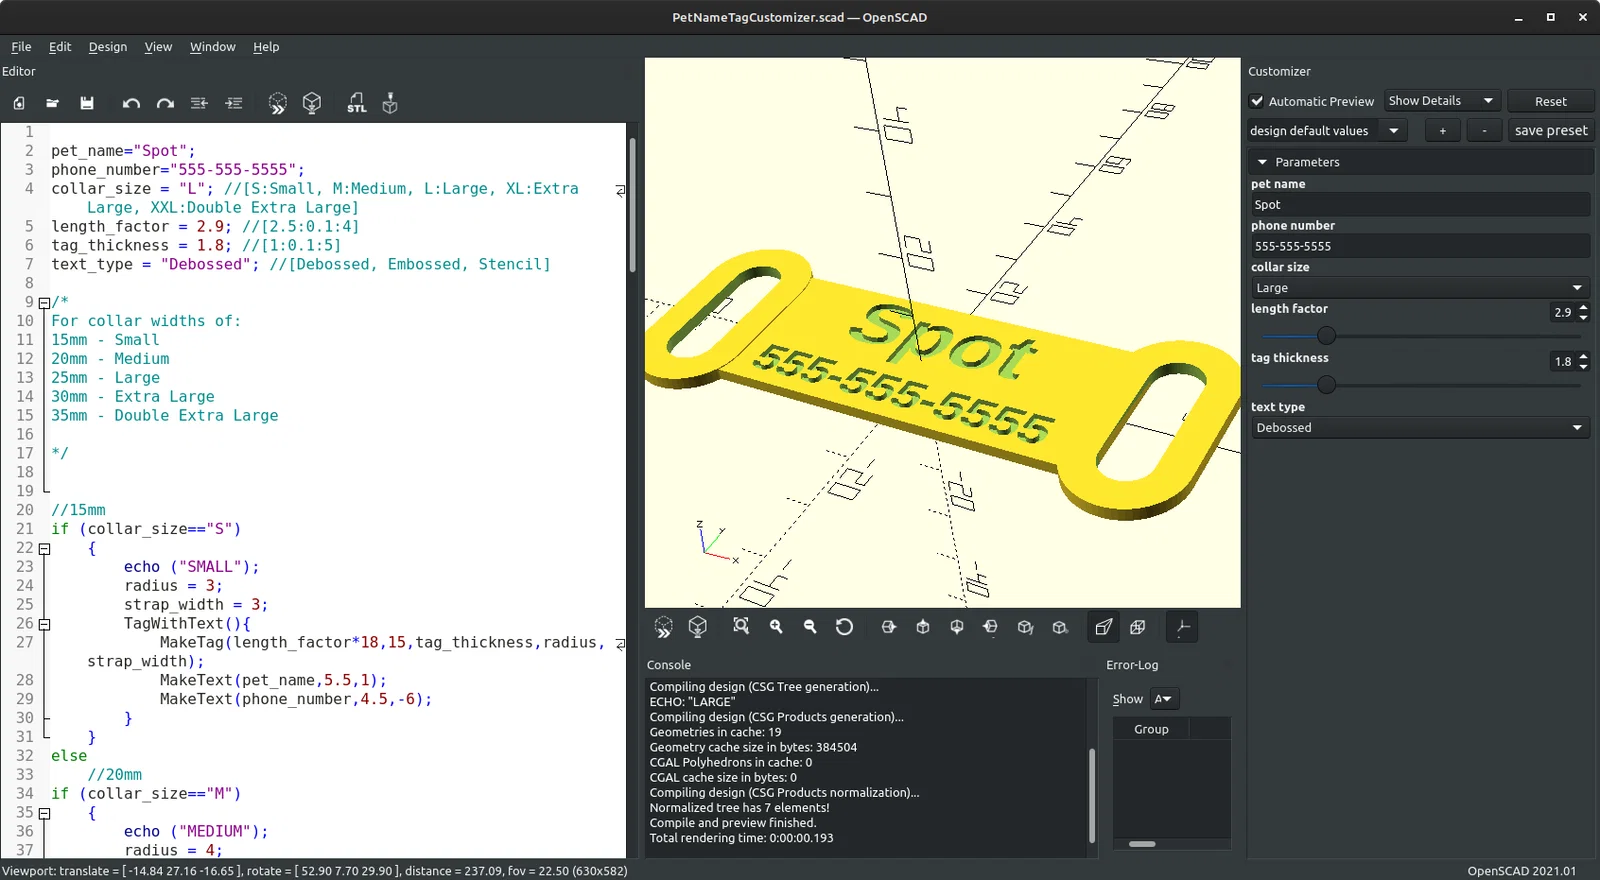Click the Send to 3D printer icon
1600x880 pixels.
coord(390,103)
